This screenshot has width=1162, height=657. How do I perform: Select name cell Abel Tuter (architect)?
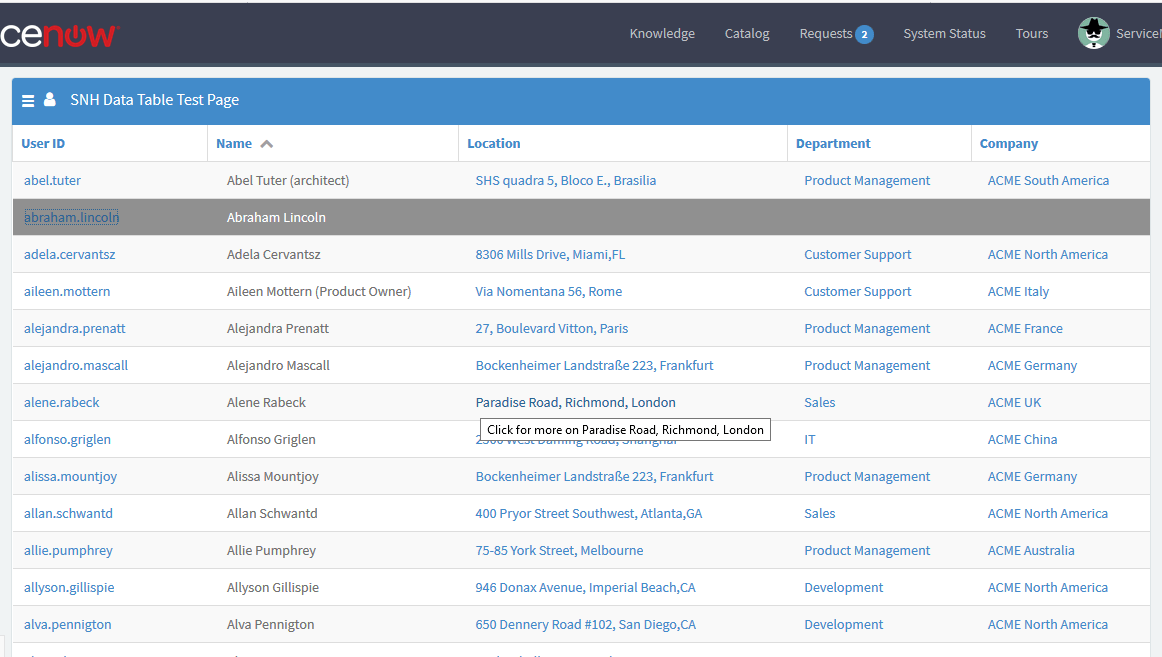288,181
